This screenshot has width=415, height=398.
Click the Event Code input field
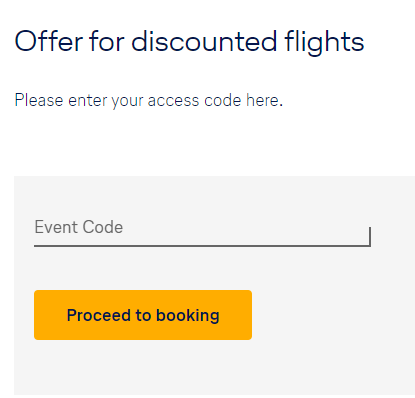click(202, 231)
